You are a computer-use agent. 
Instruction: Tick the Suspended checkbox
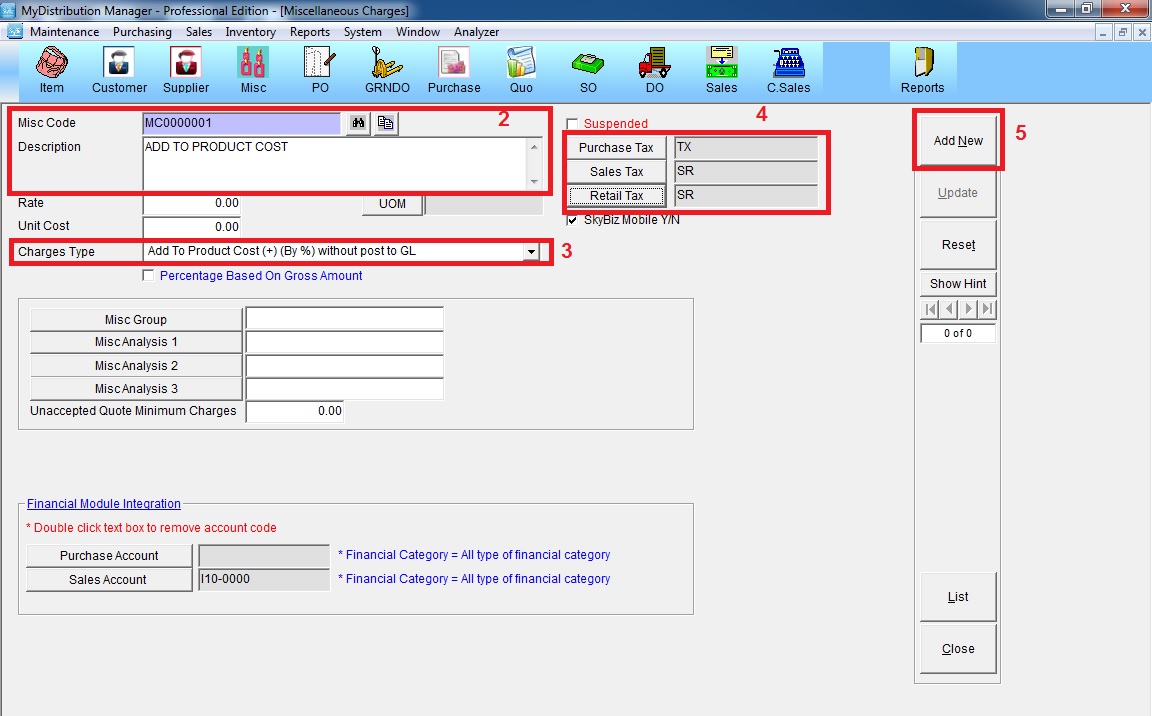[x=573, y=124]
